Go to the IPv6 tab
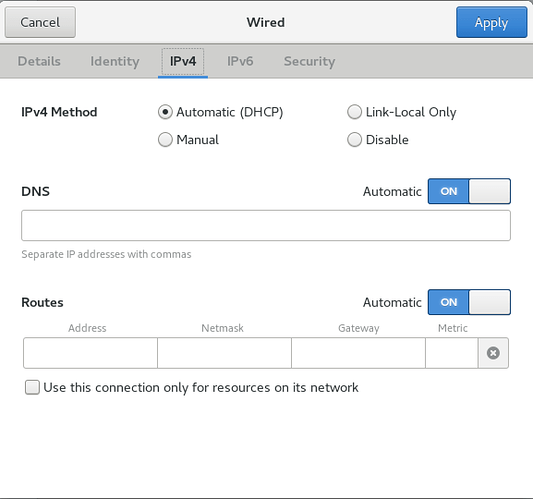Image resolution: width=533 pixels, height=499 pixels. pos(240,62)
